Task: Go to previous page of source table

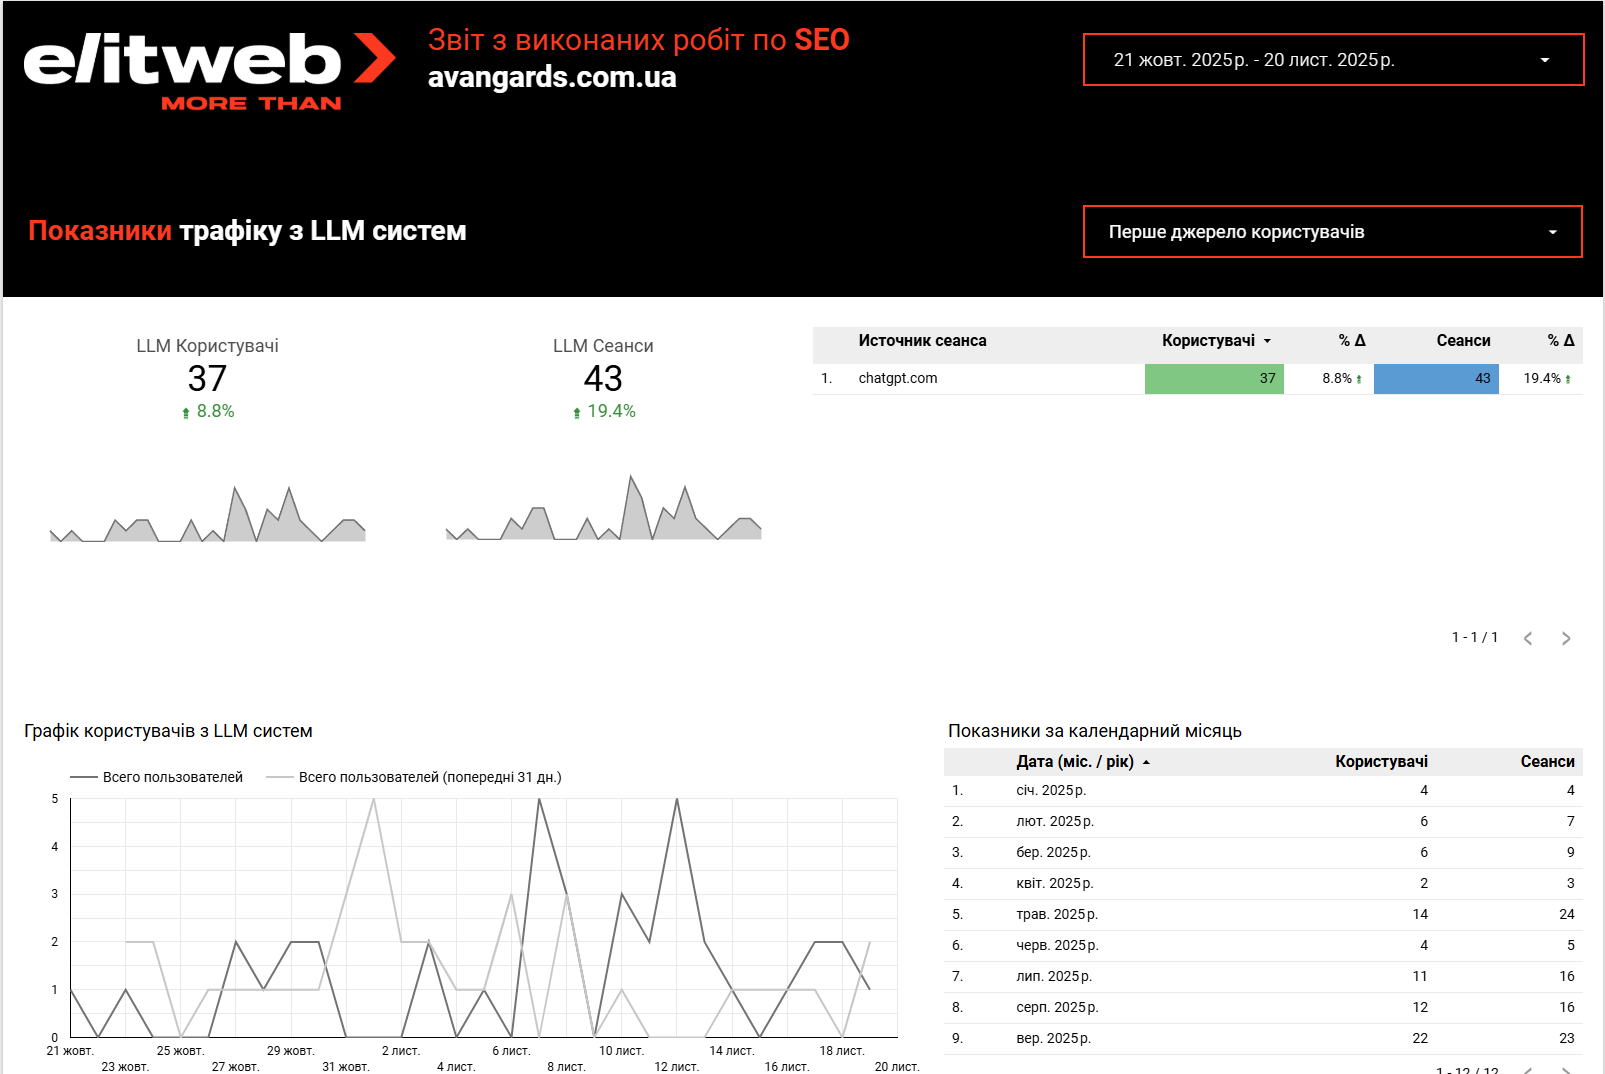Action: pyautogui.click(x=1528, y=638)
